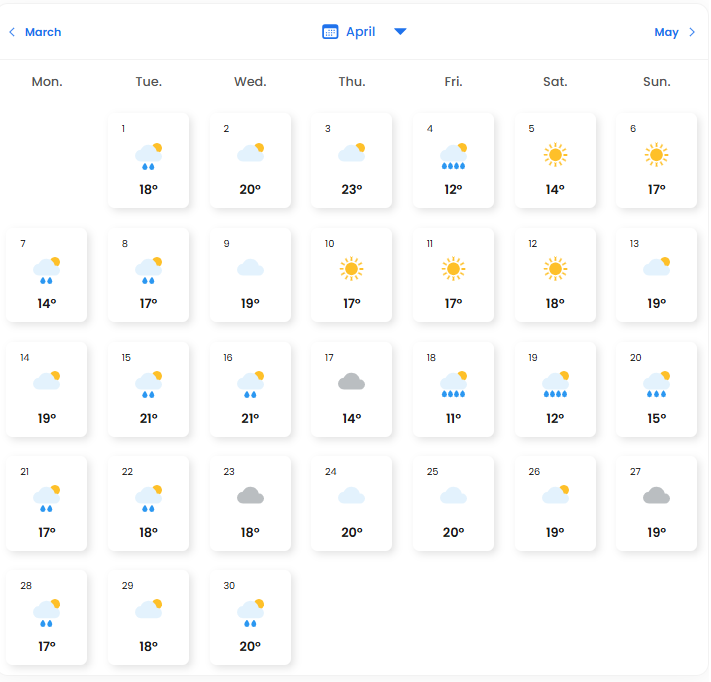Click the 23° temperature on April 3
The height and width of the screenshot is (682, 711).
[x=351, y=189]
